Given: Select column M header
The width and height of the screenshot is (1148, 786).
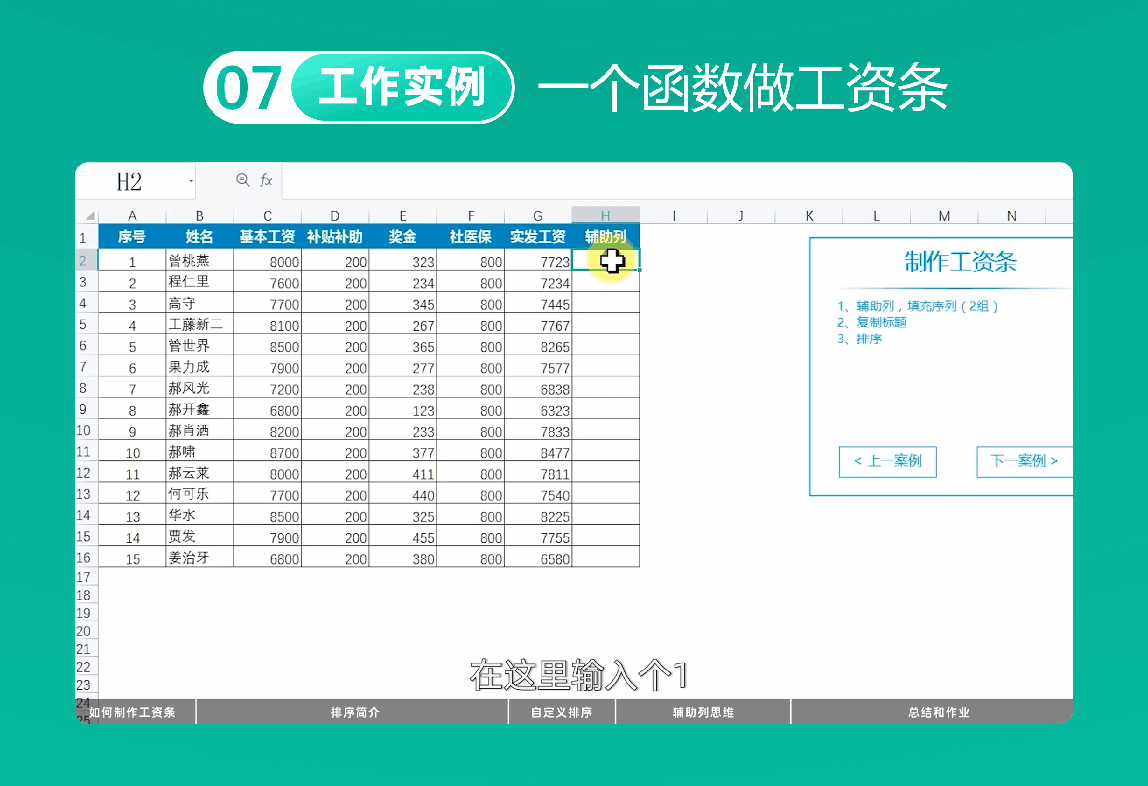Looking at the screenshot, I should click(x=944, y=216).
